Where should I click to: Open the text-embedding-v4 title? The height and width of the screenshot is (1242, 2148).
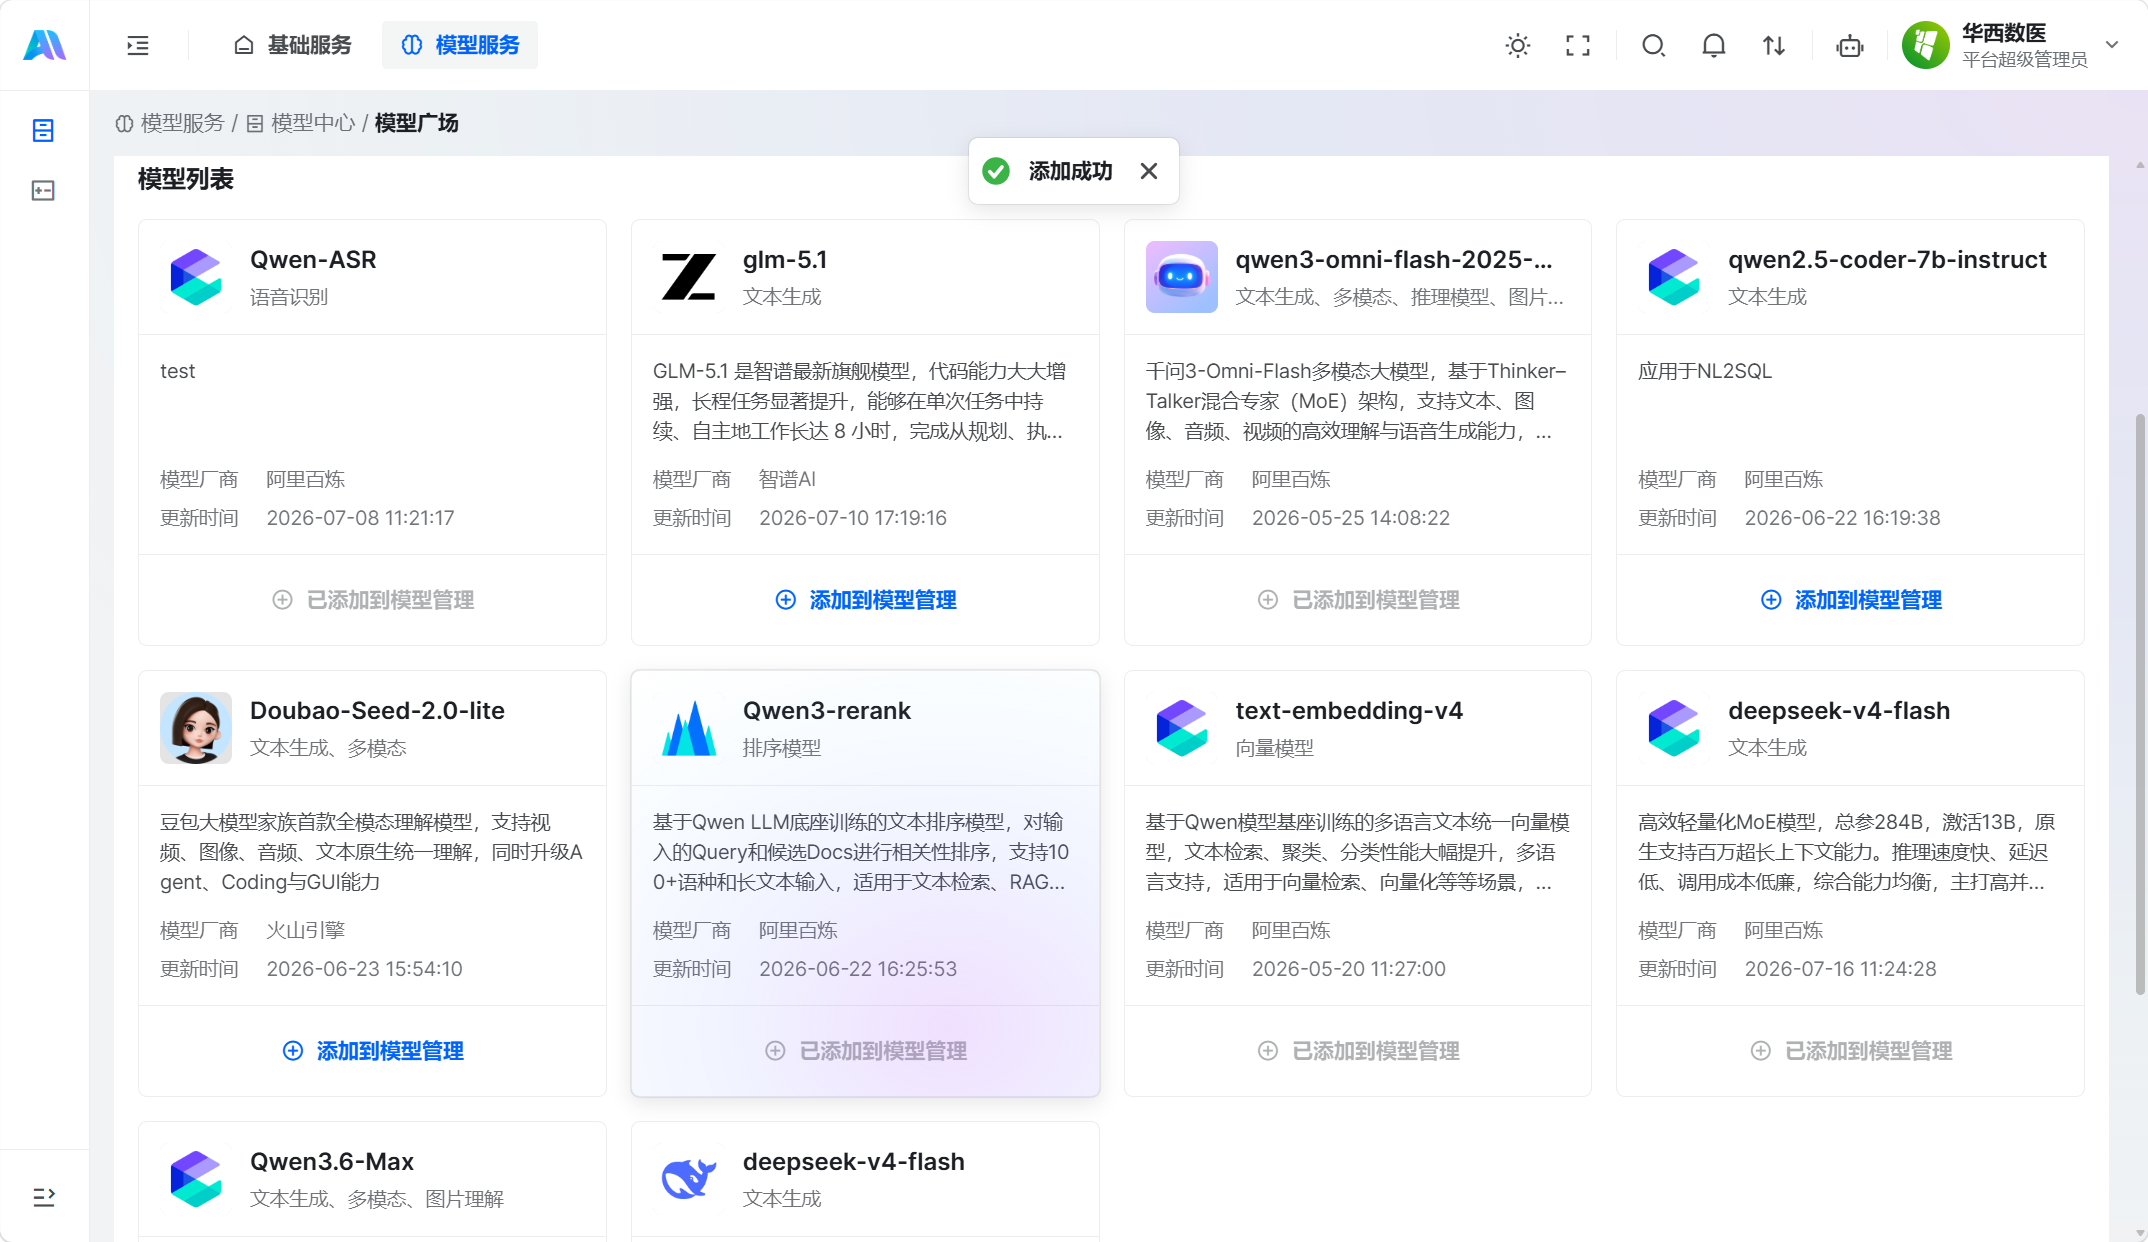(x=1349, y=711)
